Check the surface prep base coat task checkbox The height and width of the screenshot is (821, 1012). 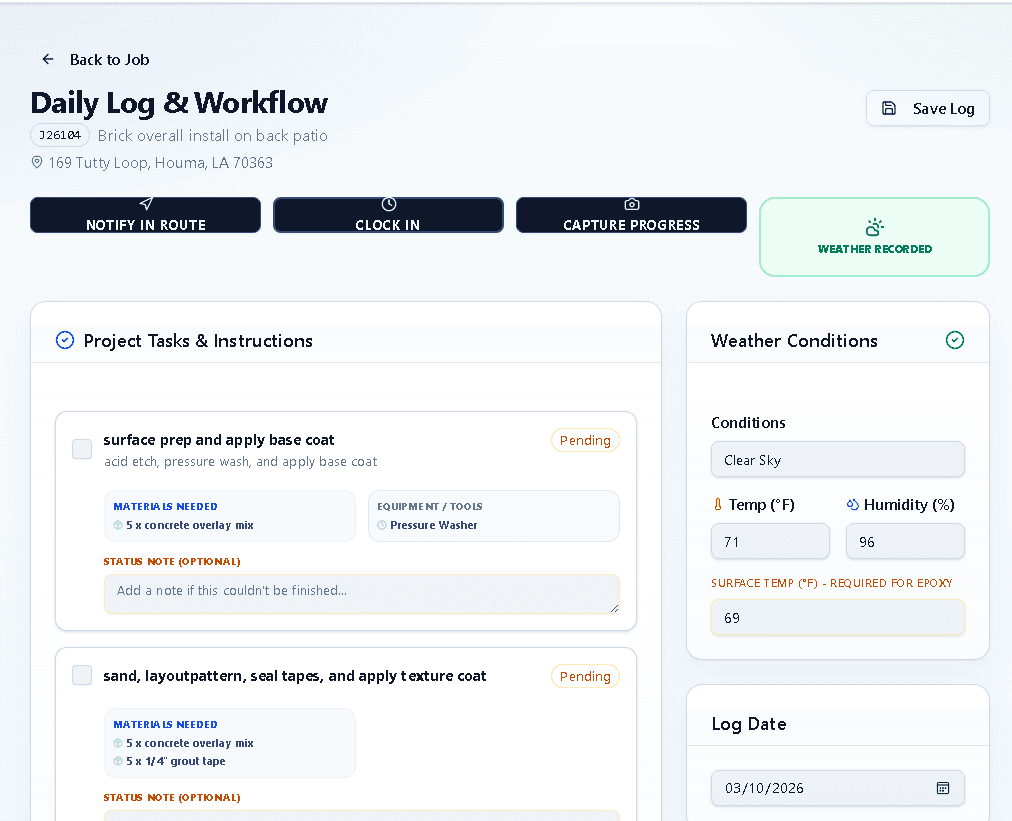pos(81,448)
